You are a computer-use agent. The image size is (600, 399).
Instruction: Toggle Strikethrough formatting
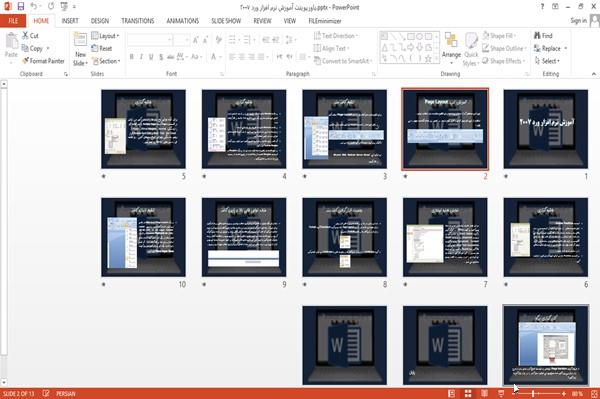coord(171,57)
